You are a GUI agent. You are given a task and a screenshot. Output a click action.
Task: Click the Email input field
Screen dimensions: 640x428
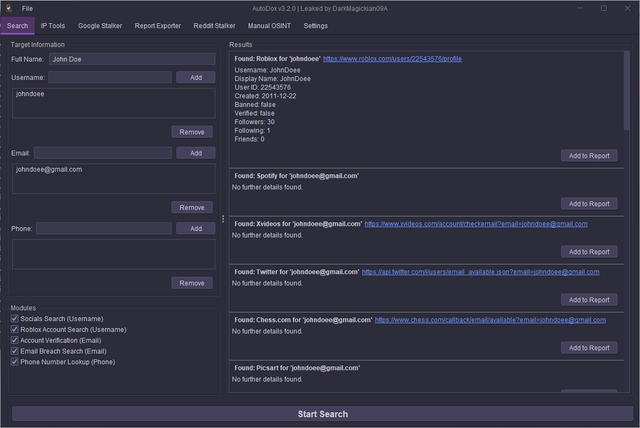[x=103, y=153]
